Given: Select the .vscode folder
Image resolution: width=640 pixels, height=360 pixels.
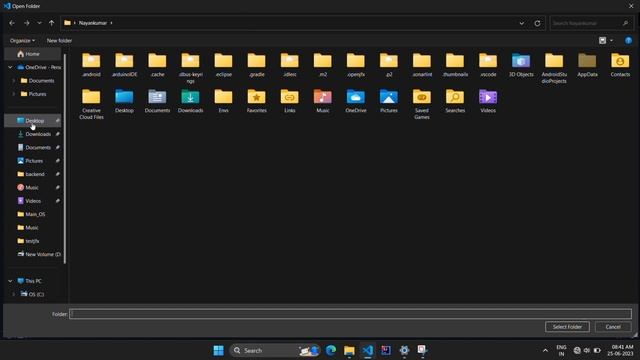Looking at the screenshot, I should pos(488,65).
